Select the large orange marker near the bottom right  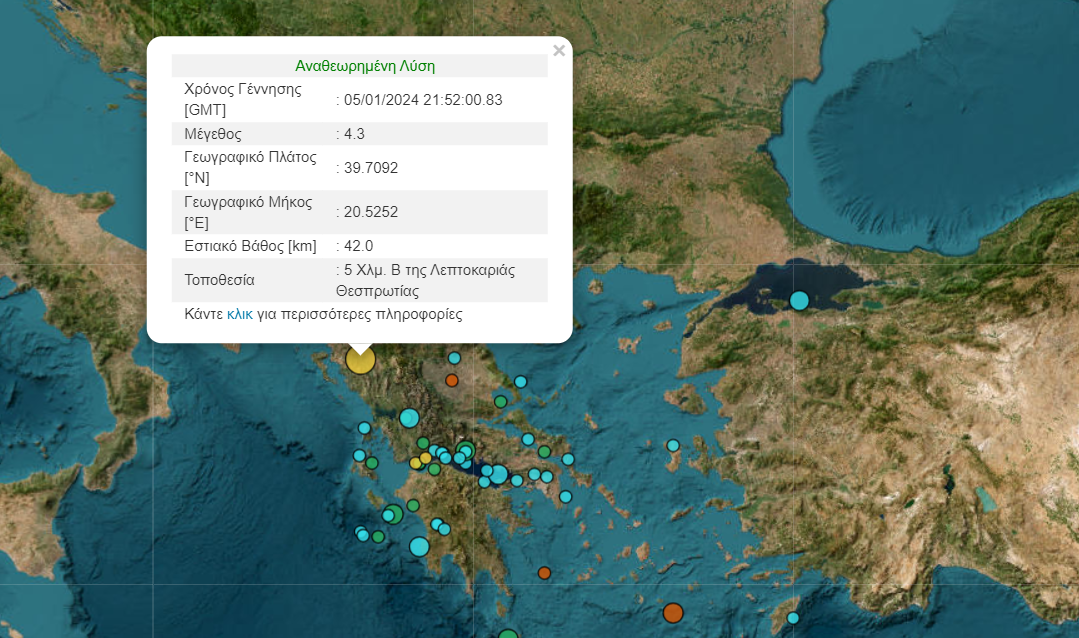[x=673, y=612]
